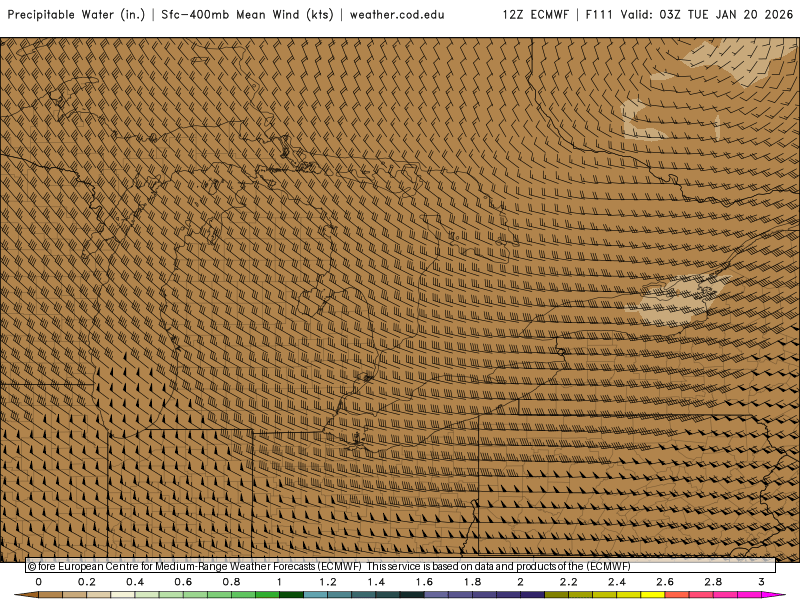Click the '0' colorbar tick label
Image resolution: width=800 pixels, height=600 pixels.
tap(39, 582)
